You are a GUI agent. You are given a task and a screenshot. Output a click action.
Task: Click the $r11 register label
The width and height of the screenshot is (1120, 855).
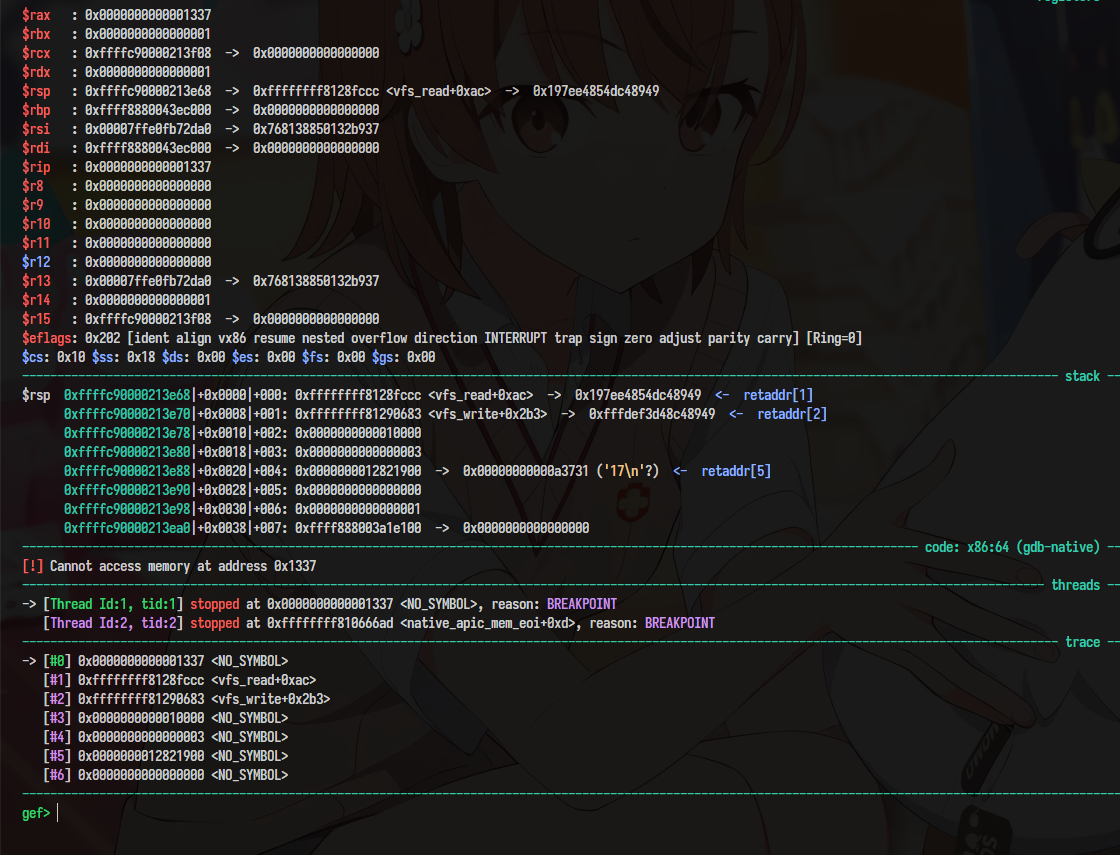pyautogui.click(x=36, y=243)
